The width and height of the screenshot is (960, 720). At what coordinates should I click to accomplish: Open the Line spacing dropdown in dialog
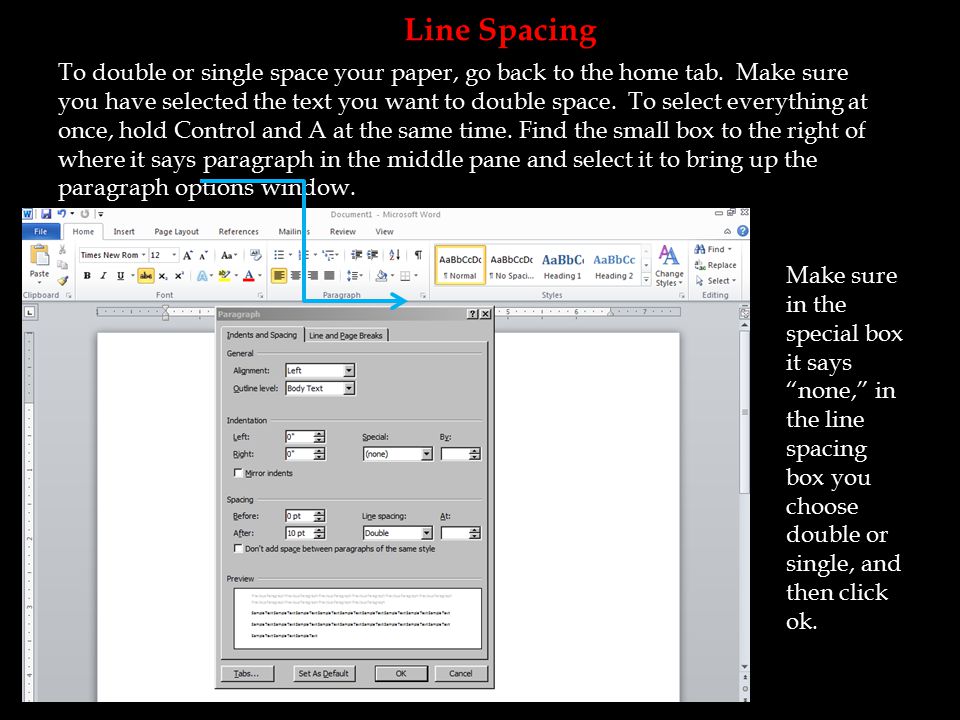click(427, 533)
